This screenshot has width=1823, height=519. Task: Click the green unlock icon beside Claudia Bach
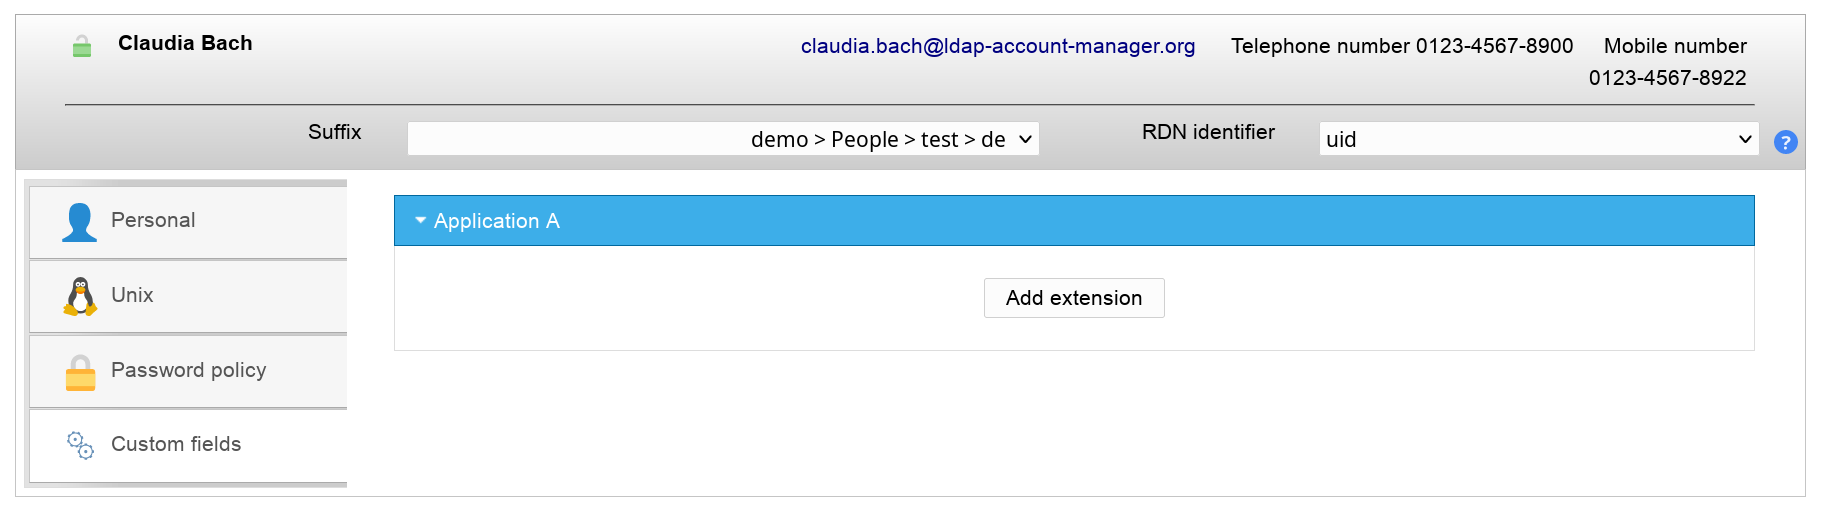pyautogui.click(x=82, y=46)
